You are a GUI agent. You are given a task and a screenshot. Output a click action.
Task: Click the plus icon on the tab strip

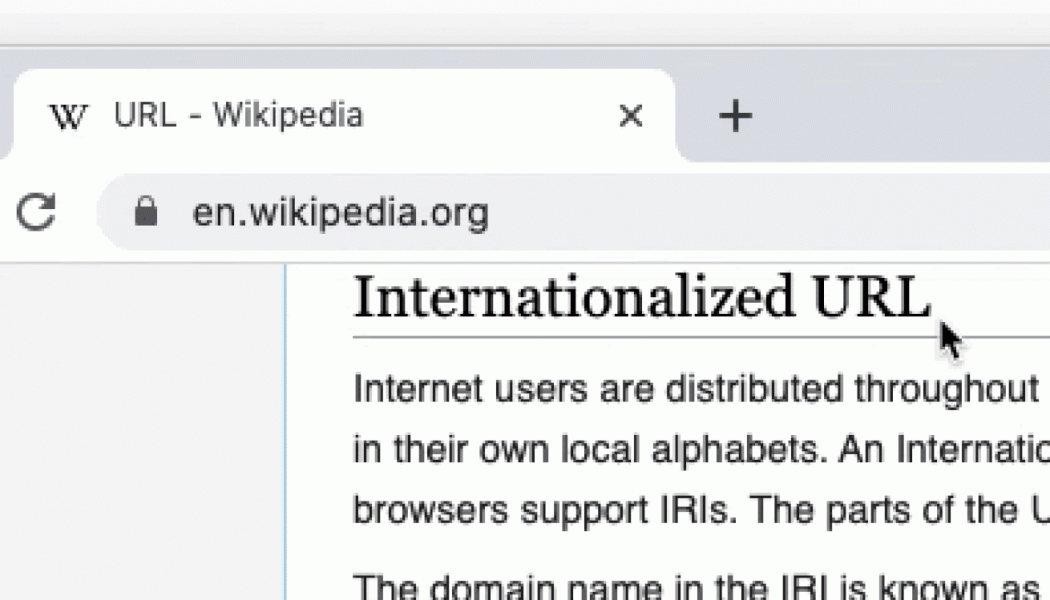click(x=735, y=116)
